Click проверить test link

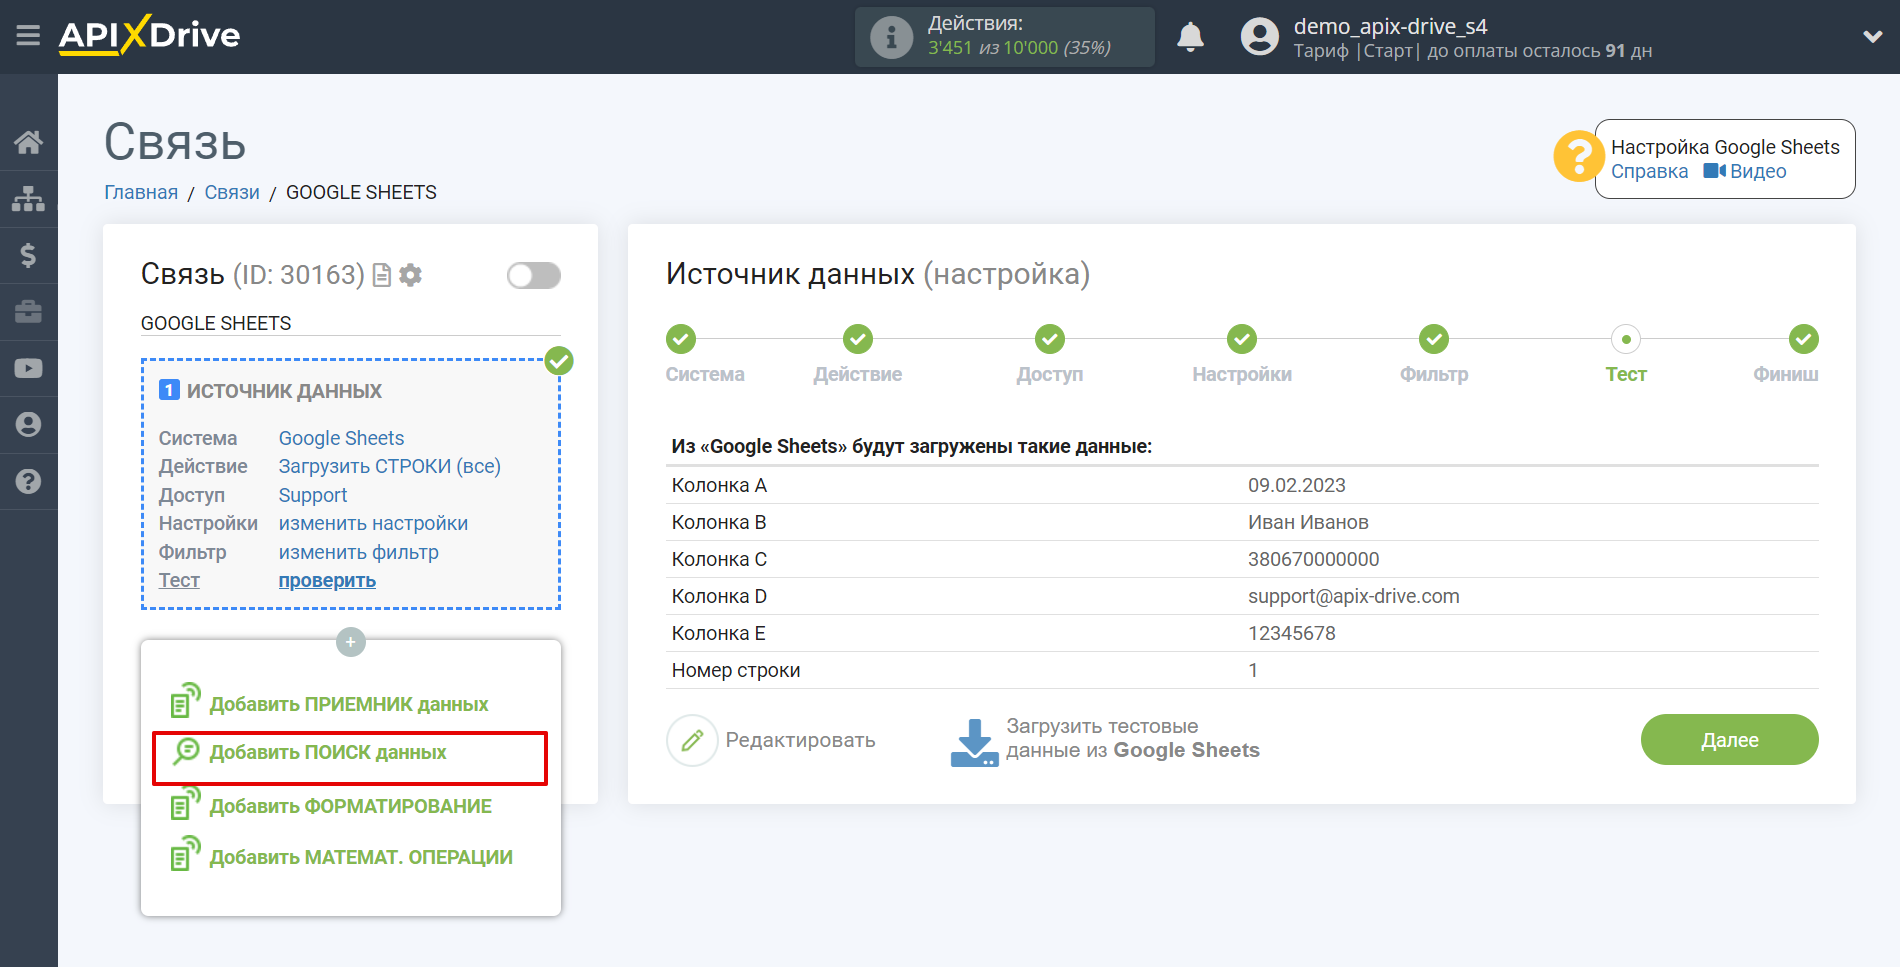327,580
